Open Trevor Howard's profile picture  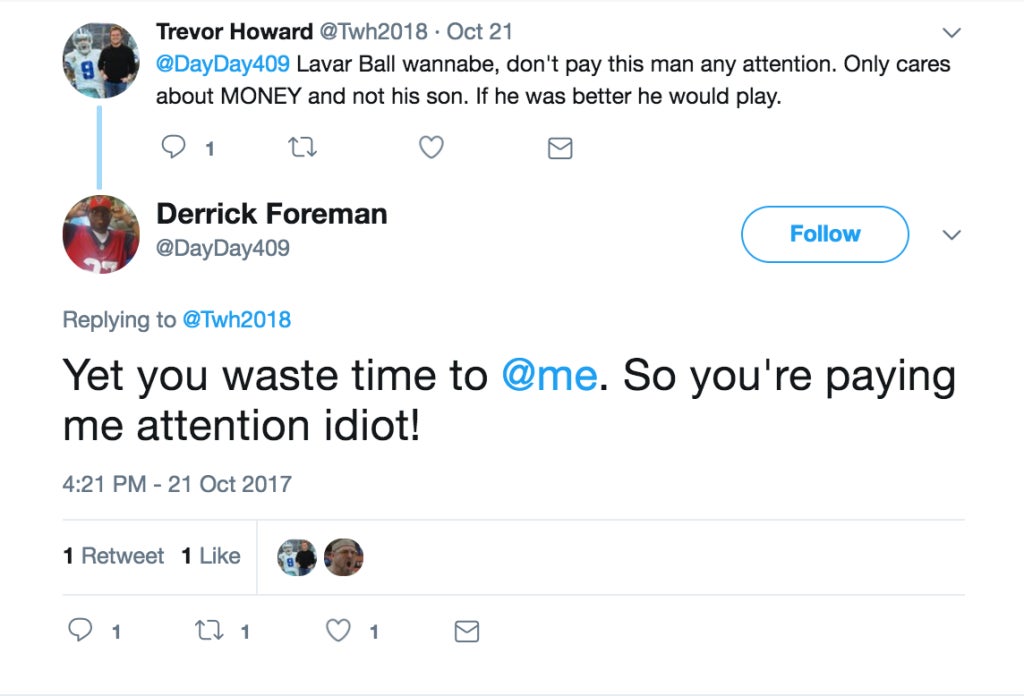pyautogui.click(x=101, y=60)
